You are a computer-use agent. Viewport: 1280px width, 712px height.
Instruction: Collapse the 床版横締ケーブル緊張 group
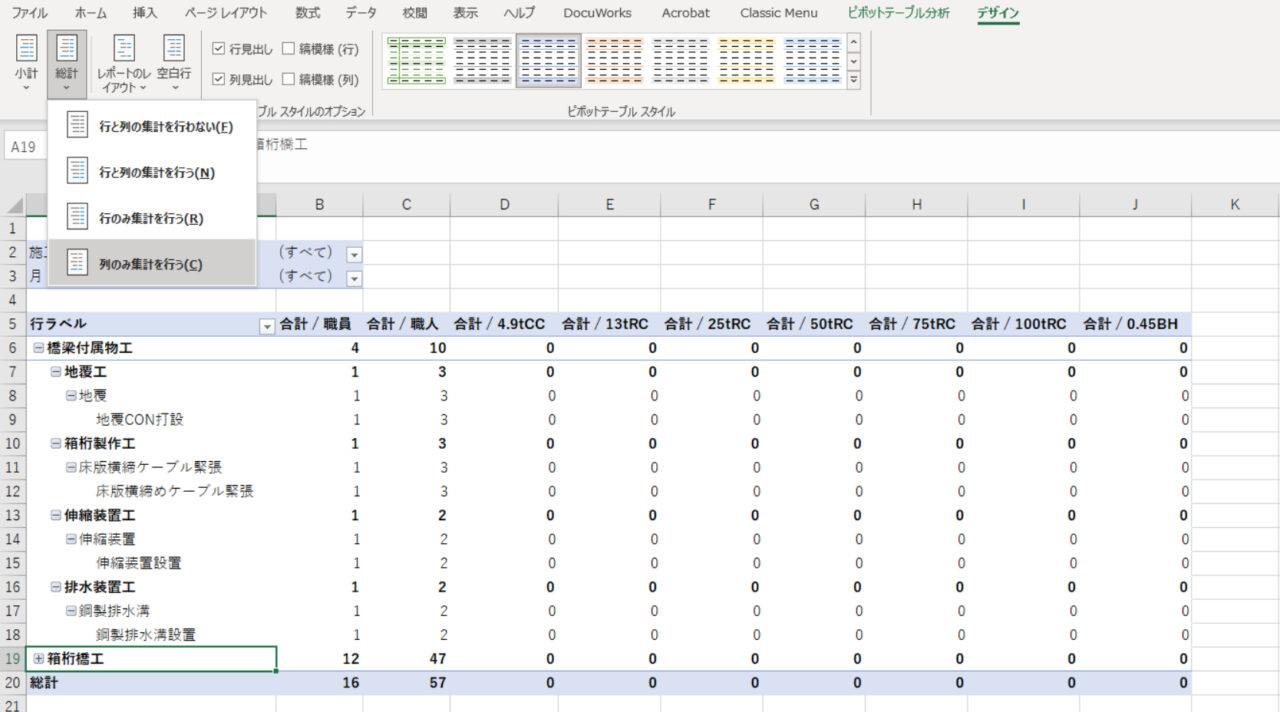click(x=71, y=468)
